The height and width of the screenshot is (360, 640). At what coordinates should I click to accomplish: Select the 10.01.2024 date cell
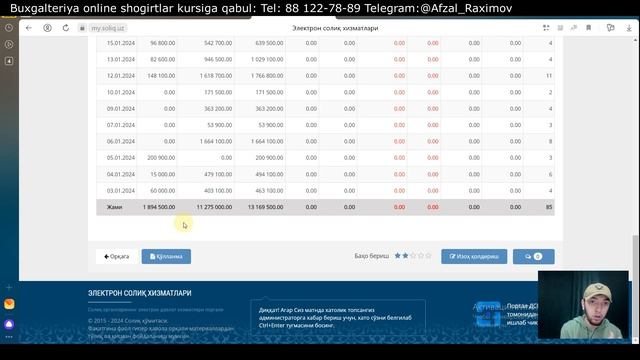pyautogui.click(x=120, y=92)
